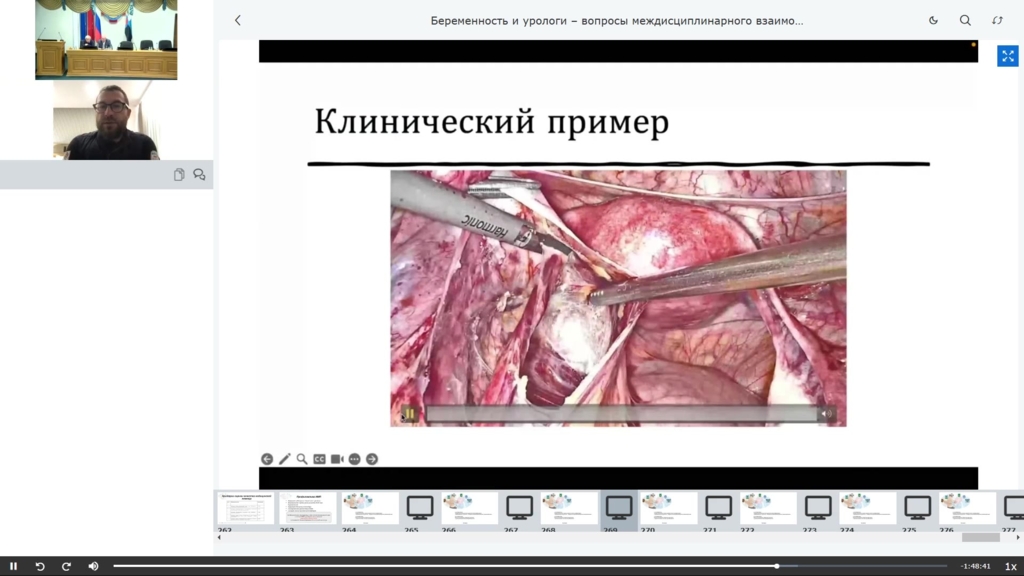Open the 1x playback speed selector
This screenshot has height=576, width=1024.
tap(1010, 566)
